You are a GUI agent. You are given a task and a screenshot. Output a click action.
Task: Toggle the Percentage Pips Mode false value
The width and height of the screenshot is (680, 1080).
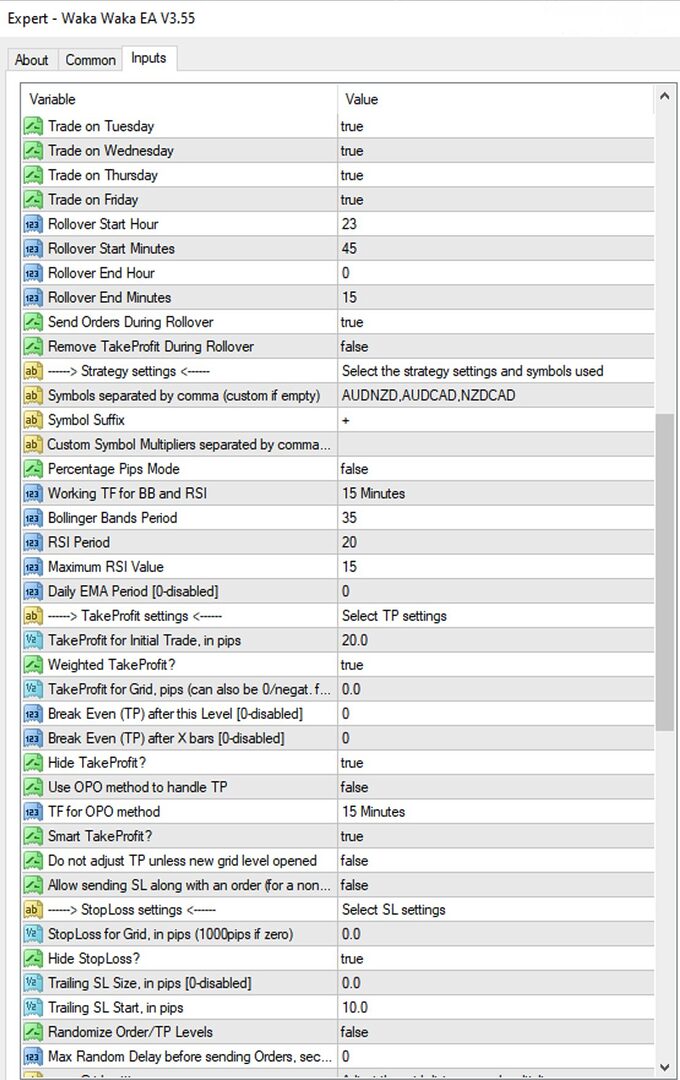point(495,469)
